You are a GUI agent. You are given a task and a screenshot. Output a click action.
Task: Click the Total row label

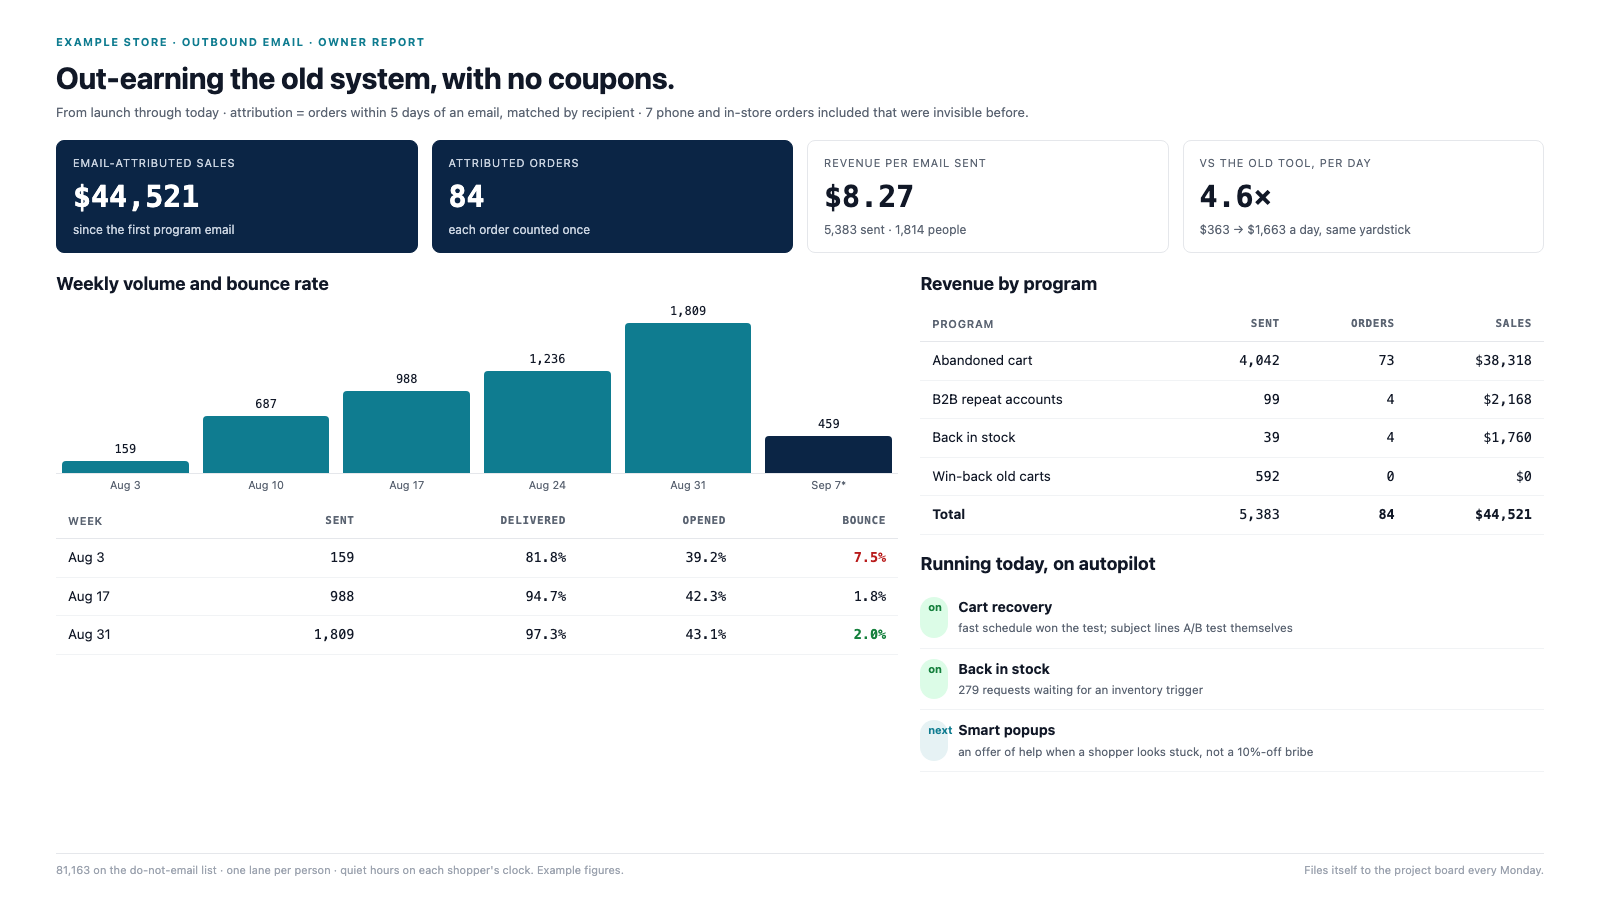coord(948,514)
